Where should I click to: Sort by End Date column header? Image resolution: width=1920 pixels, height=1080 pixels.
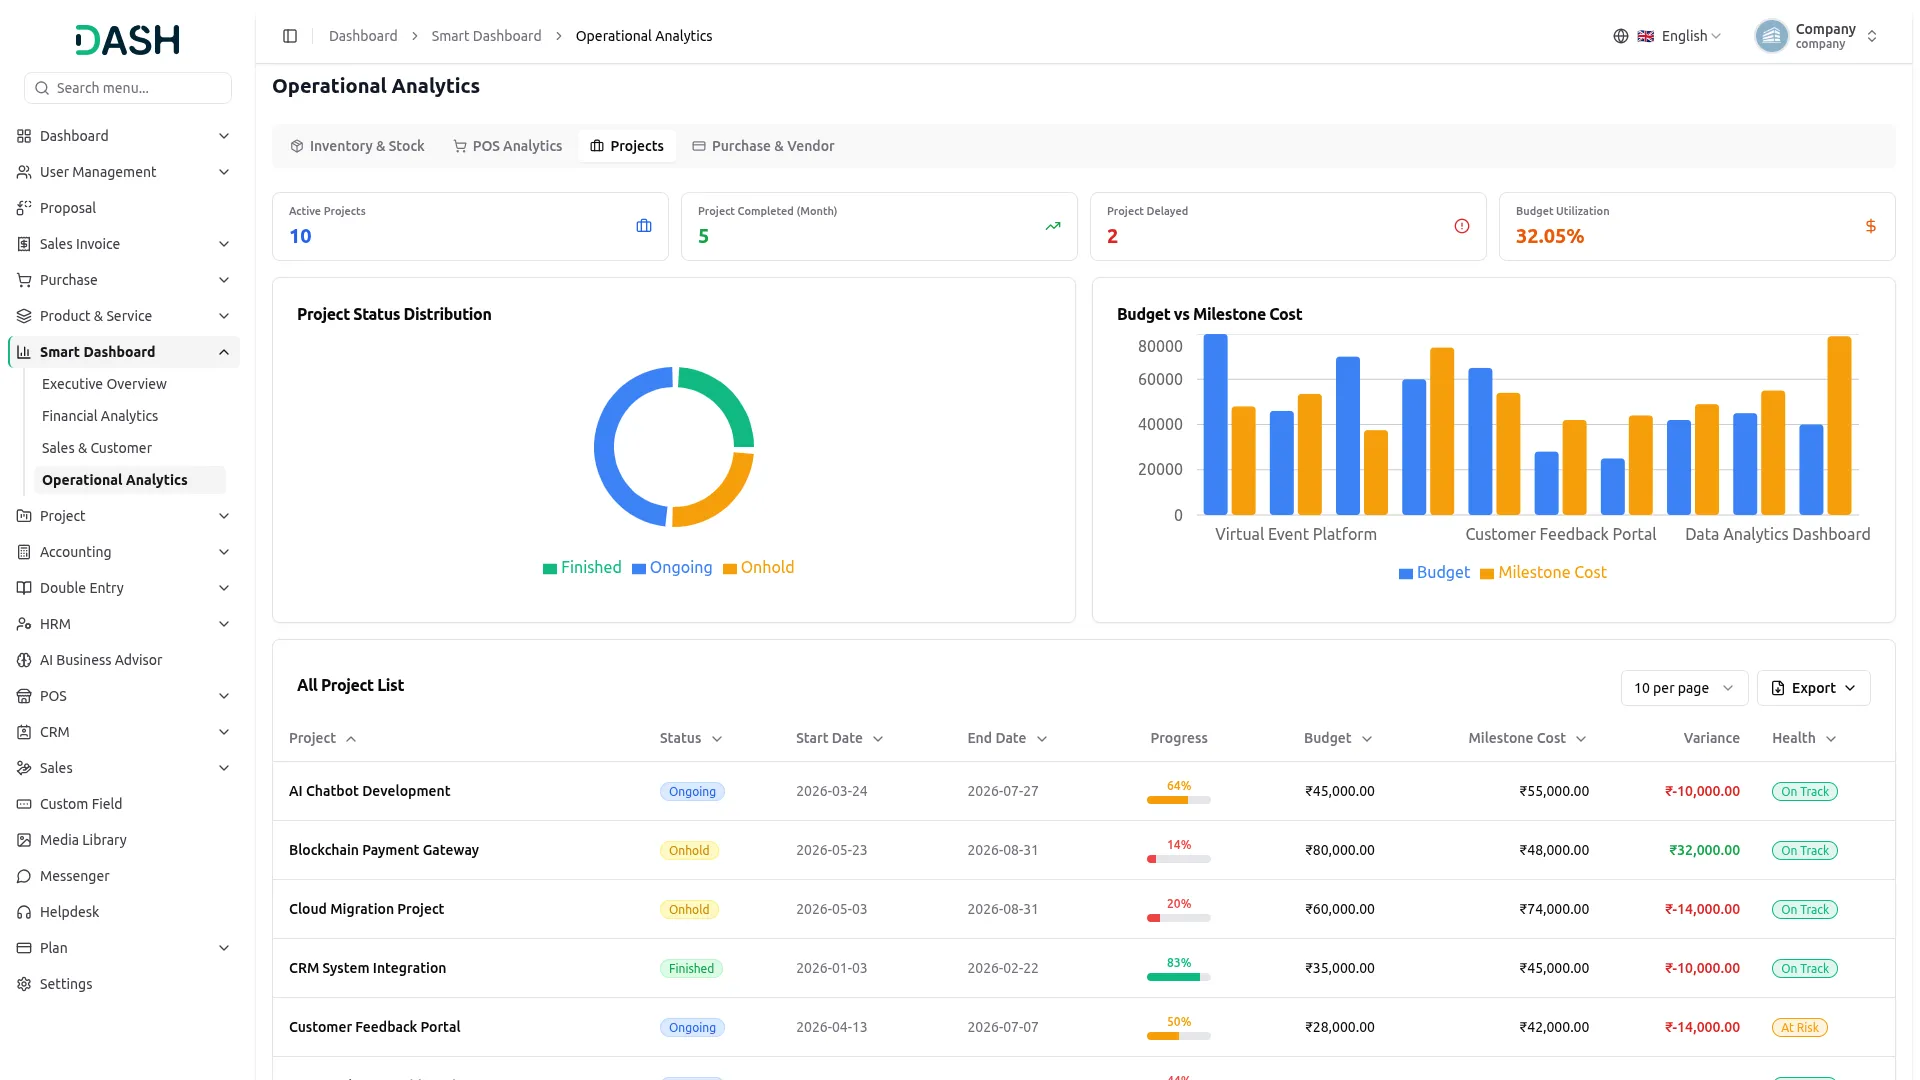click(x=1007, y=738)
